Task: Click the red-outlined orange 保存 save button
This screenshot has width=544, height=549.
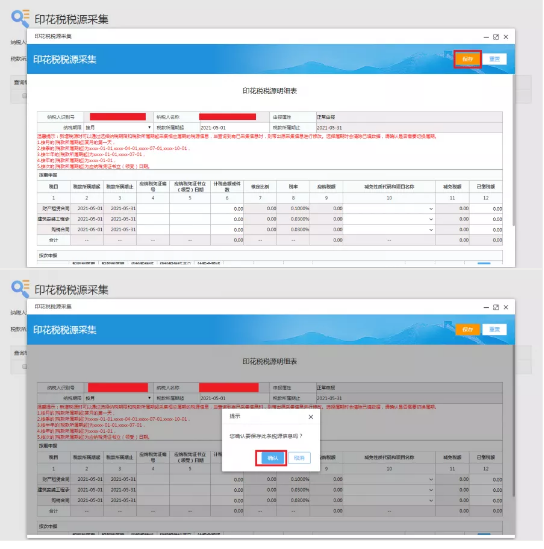Action: 468,59
